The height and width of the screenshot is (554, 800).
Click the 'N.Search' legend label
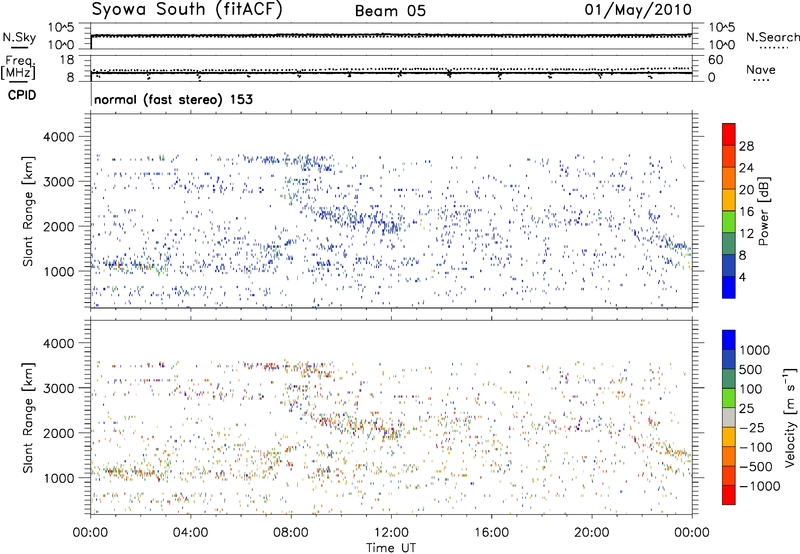pos(772,37)
